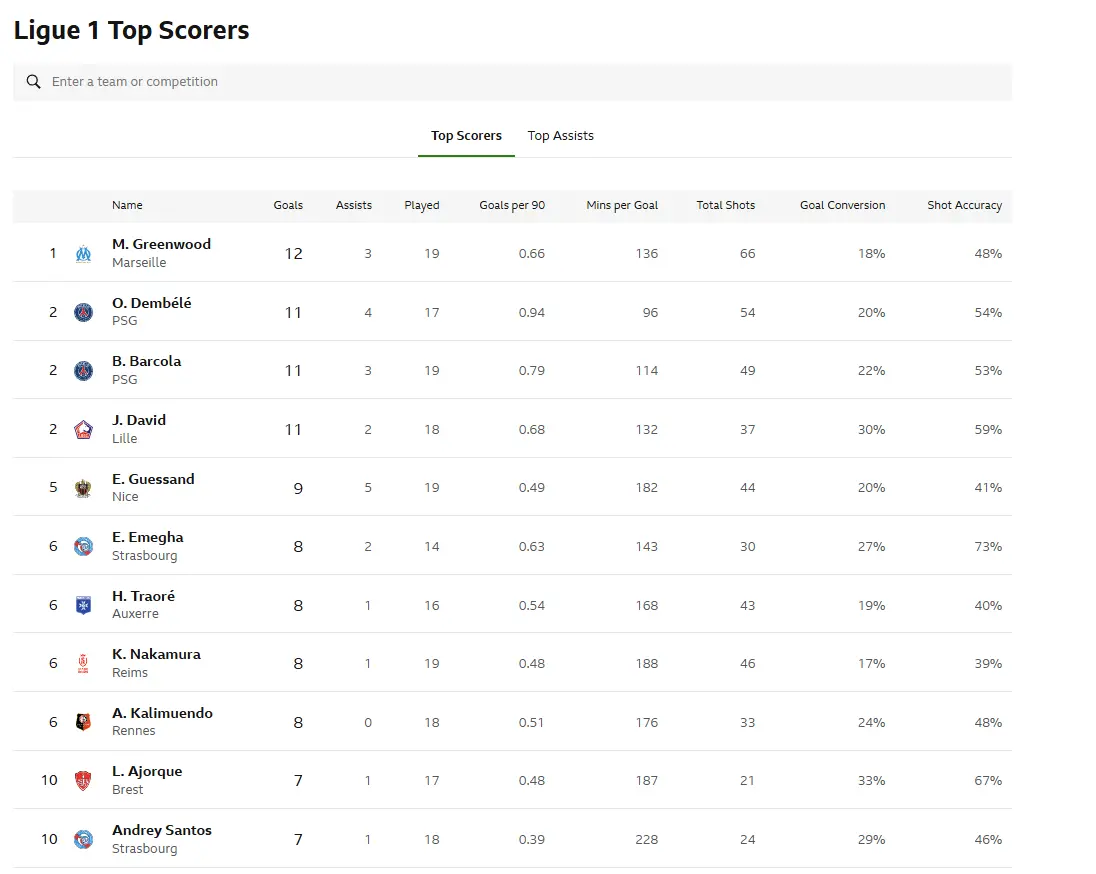Viewport: 1096px width, 874px height.
Task: Click Strasbourg crest beside E. Emegha
Action: (83, 547)
